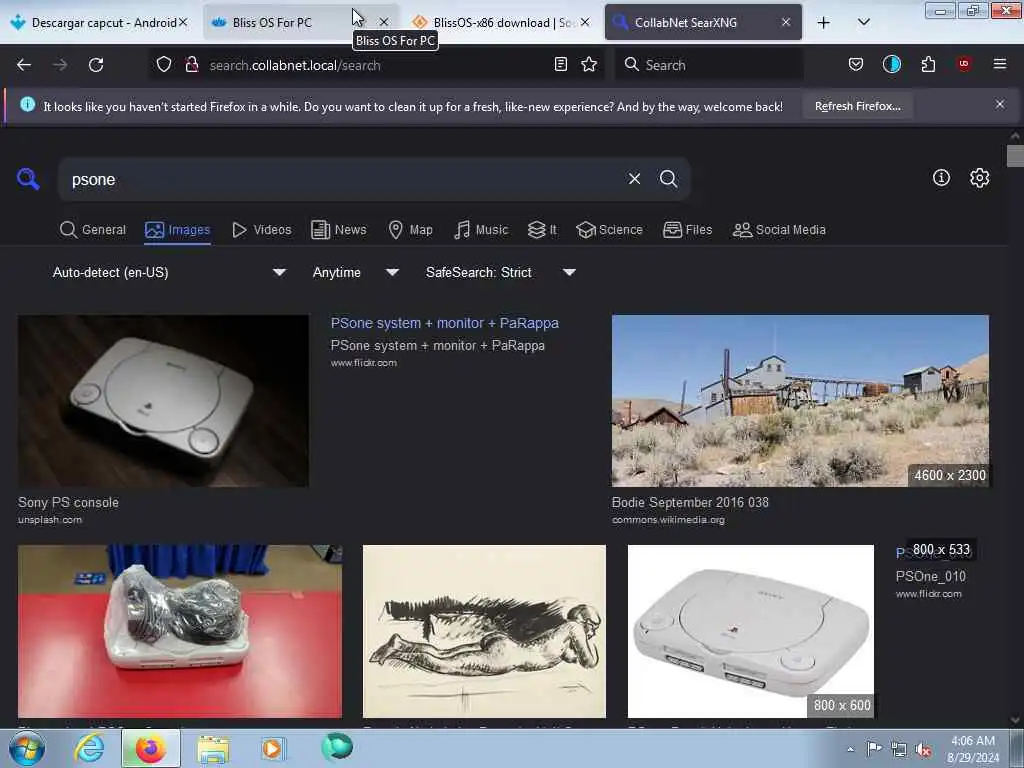Click the commons.wikimedia.org source text

pyautogui.click(x=668, y=520)
